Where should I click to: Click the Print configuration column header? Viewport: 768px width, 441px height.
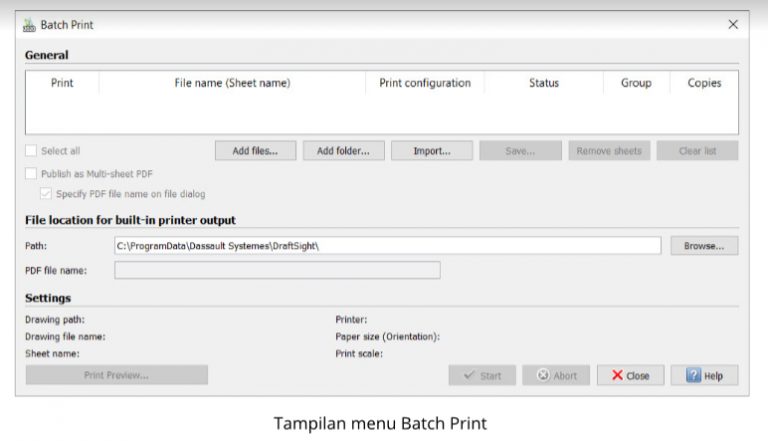[x=425, y=83]
